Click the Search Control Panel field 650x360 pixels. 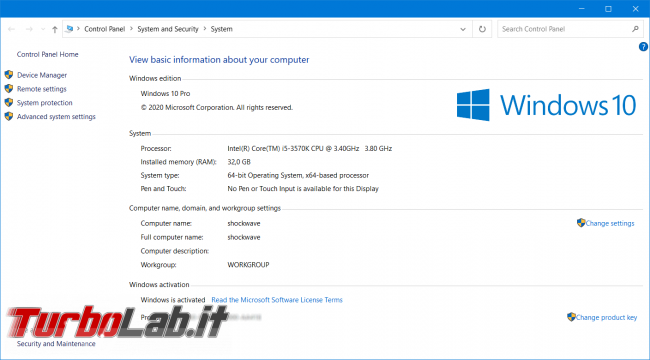pos(570,29)
